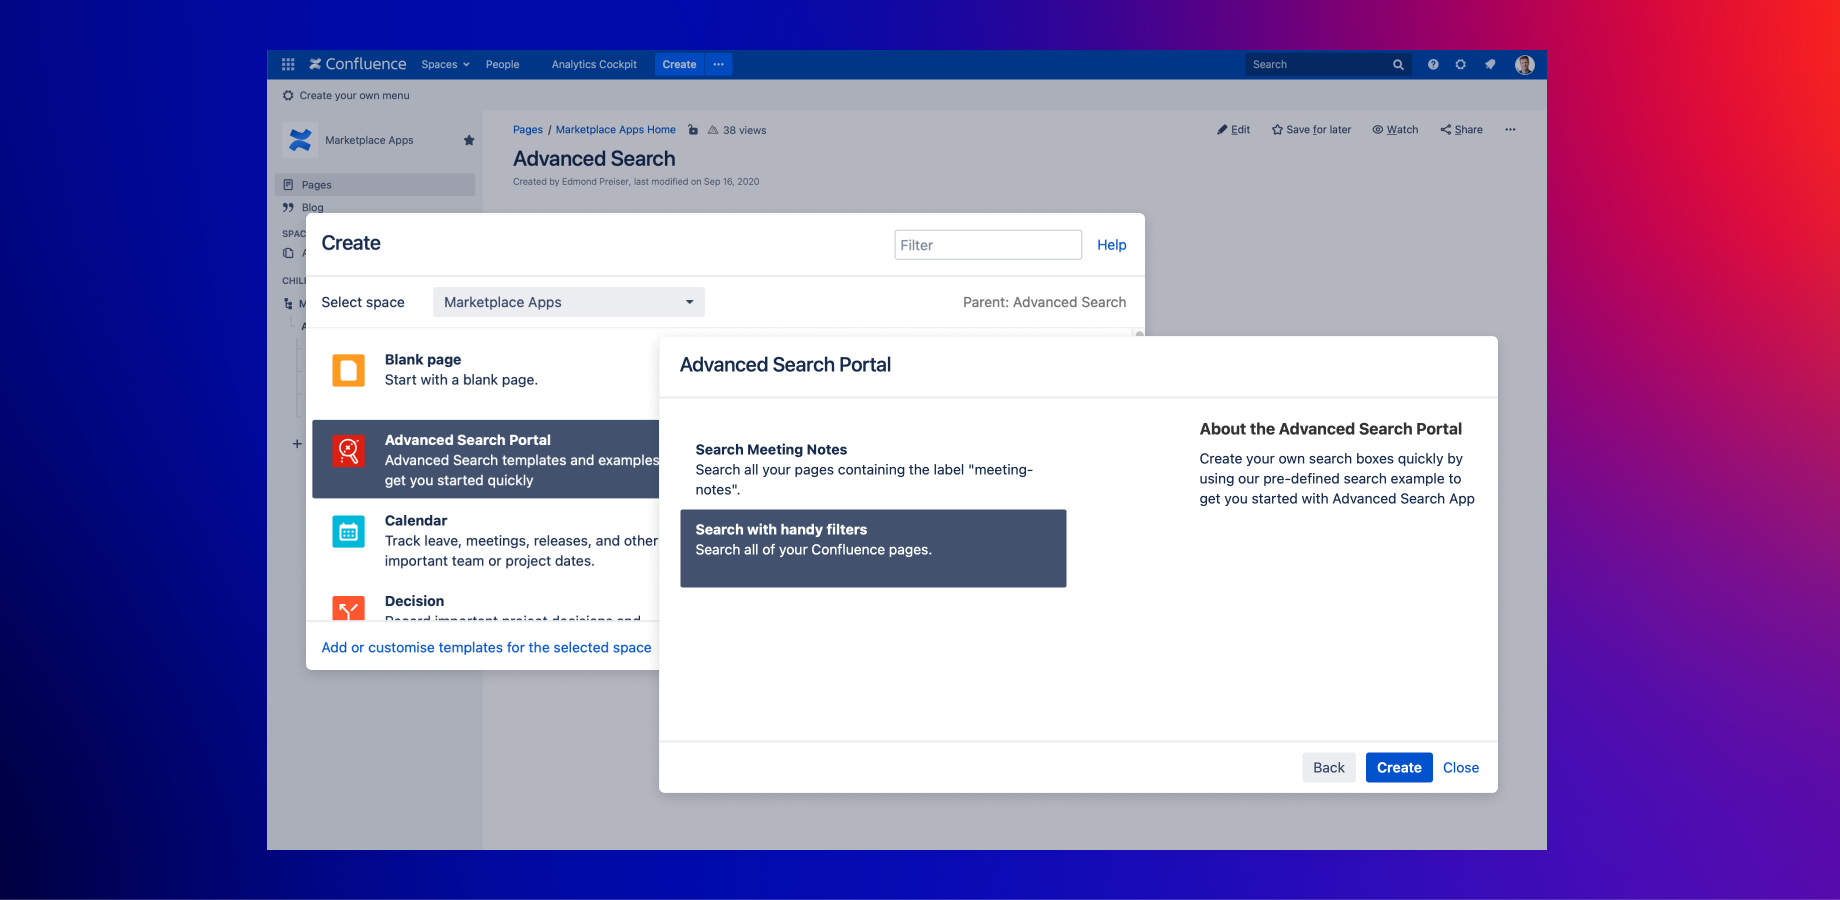Close the Advanced Search Portal dialog
Image resolution: width=1840 pixels, height=900 pixels.
click(1461, 768)
